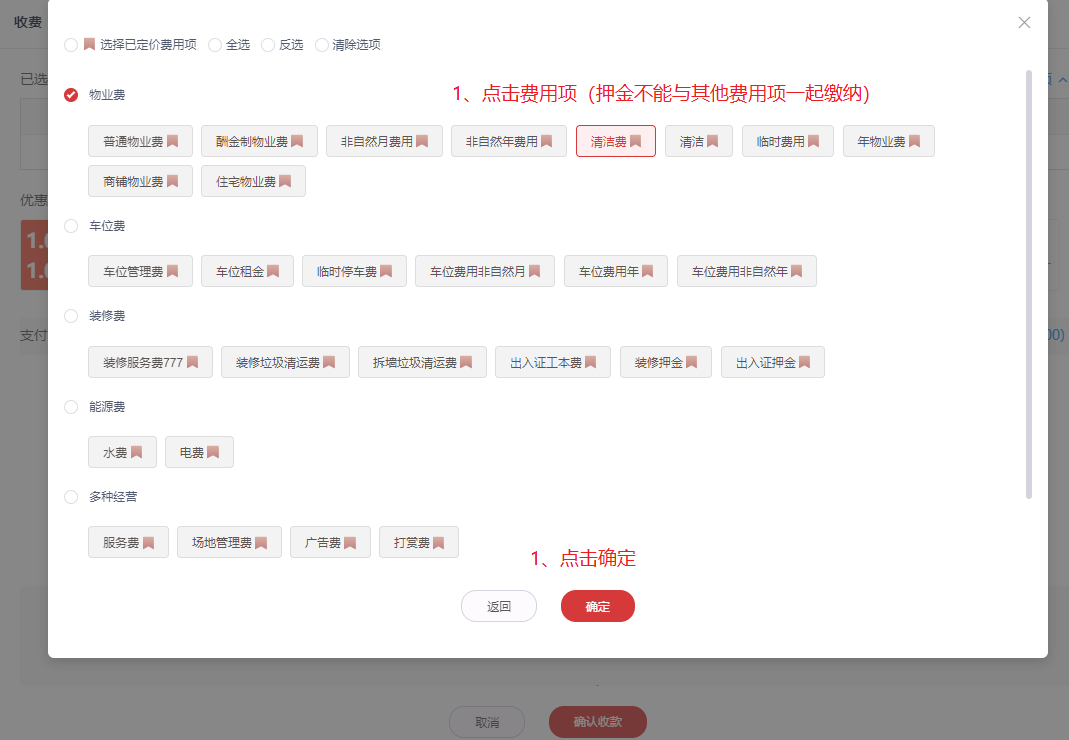Select the 清除选项 radio option

322,45
